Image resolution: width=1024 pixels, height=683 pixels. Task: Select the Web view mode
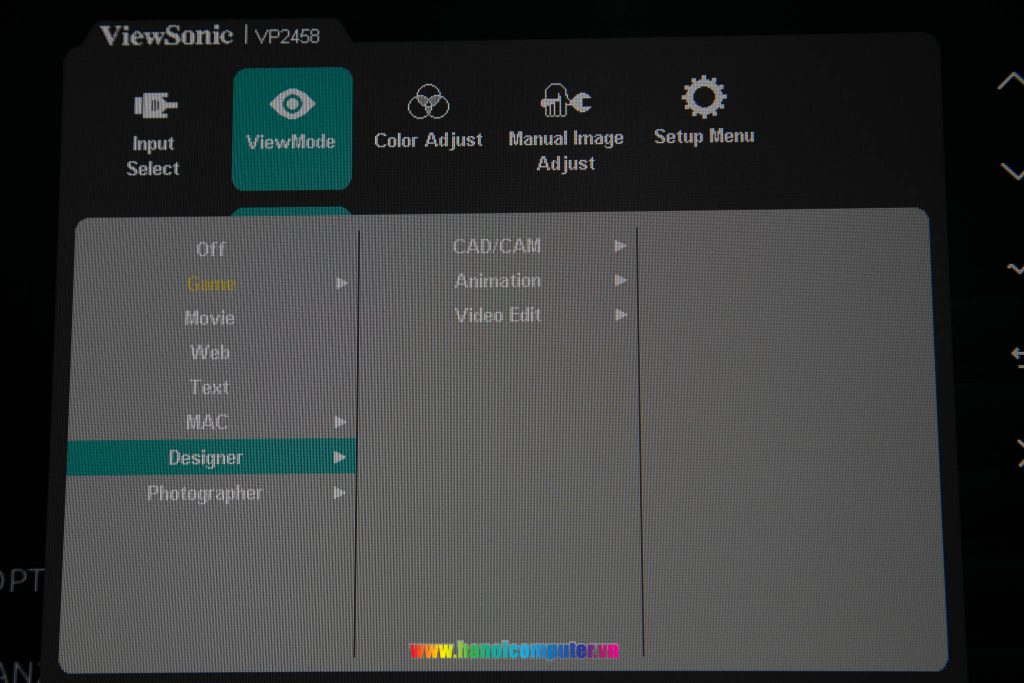click(x=210, y=353)
